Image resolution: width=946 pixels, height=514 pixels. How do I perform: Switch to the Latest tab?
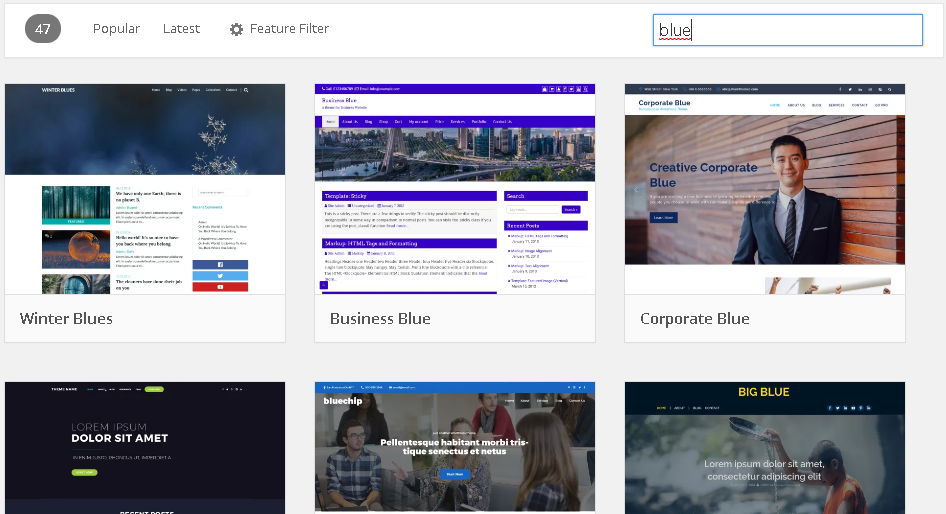pos(181,28)
